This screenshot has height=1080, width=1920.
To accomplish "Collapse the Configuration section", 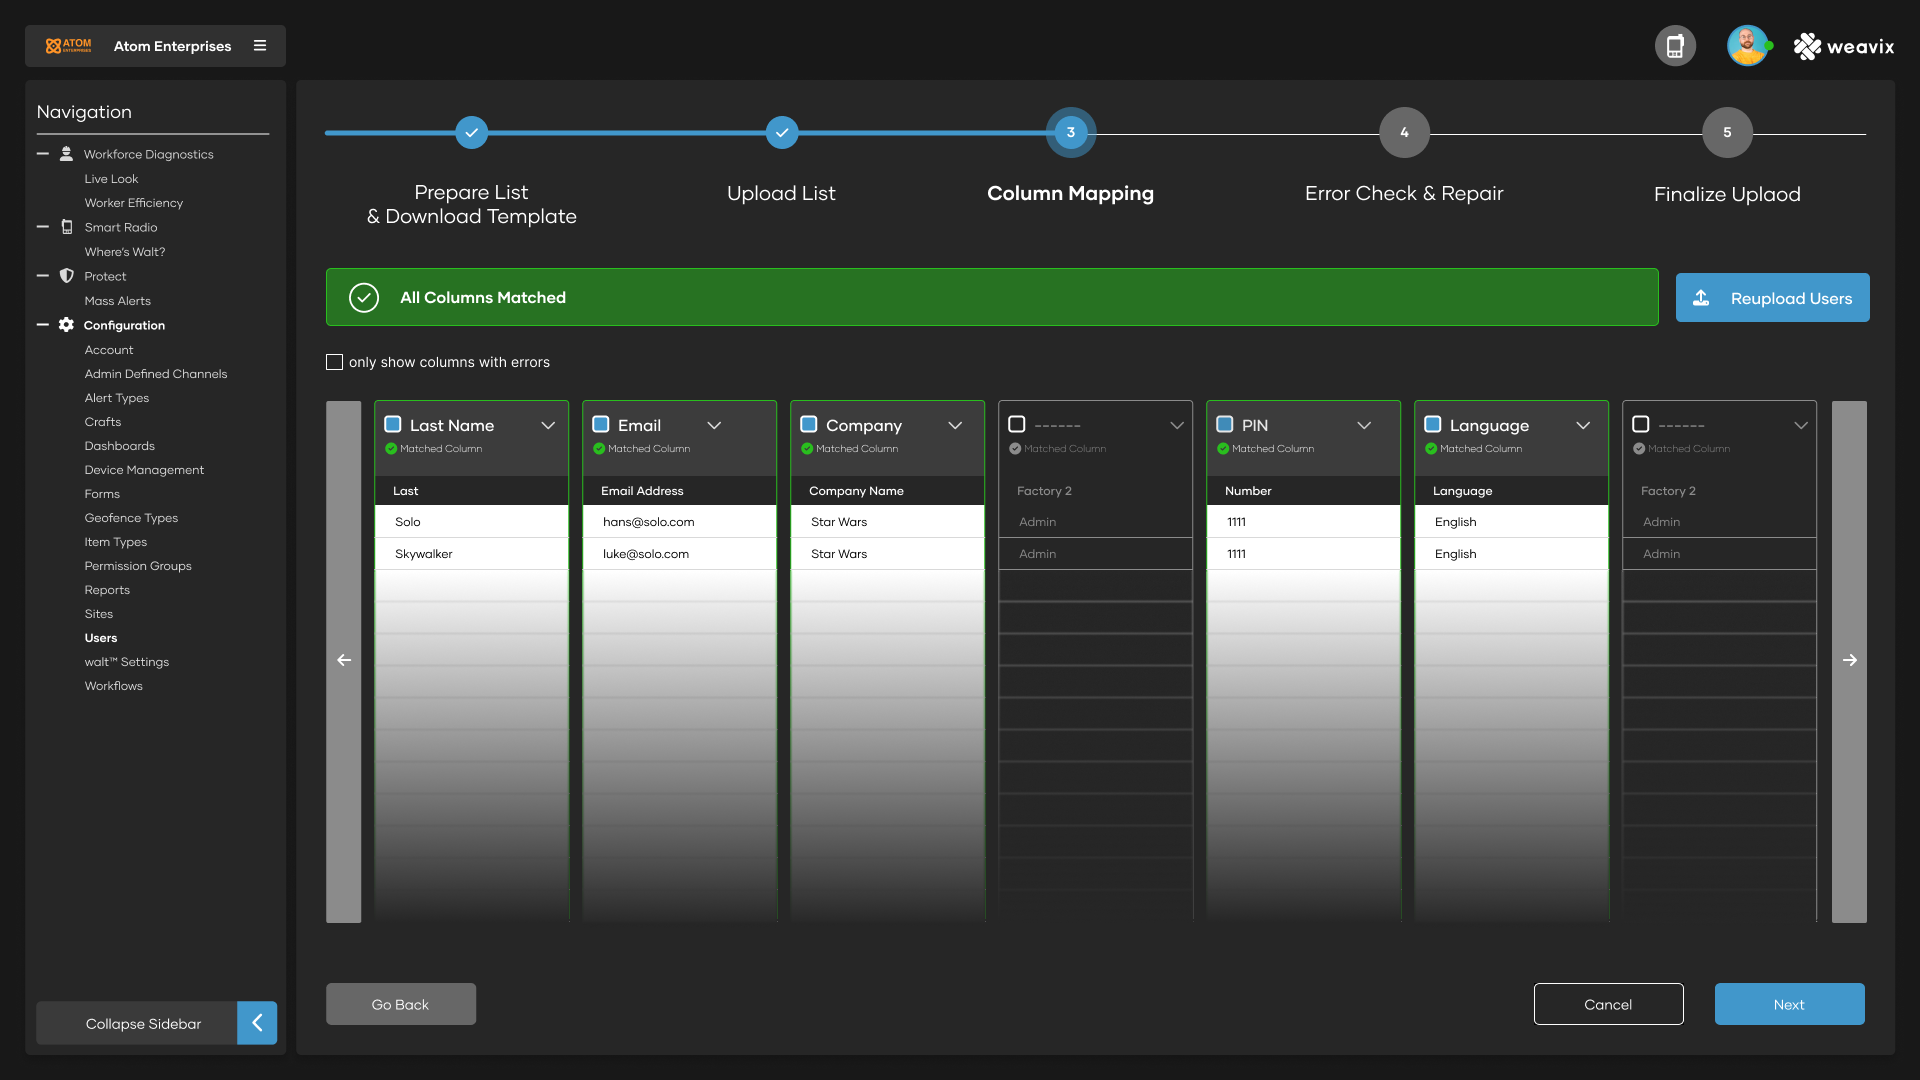I will coord(43,325).
